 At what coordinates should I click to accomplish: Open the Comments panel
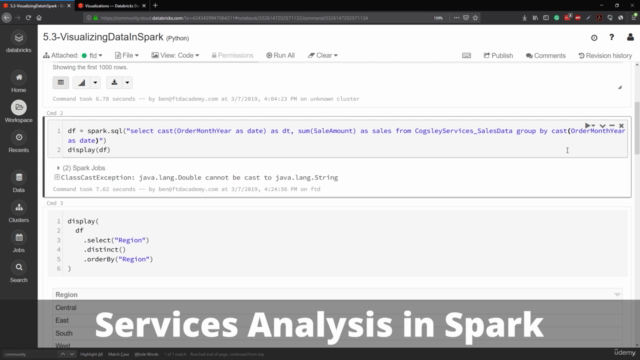546,56
